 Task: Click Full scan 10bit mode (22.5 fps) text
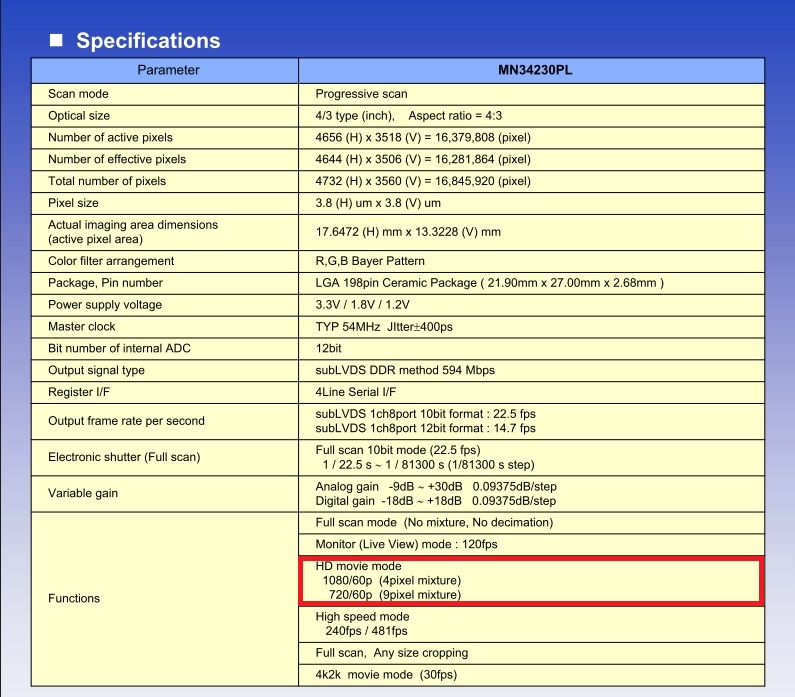coord(398,450)
